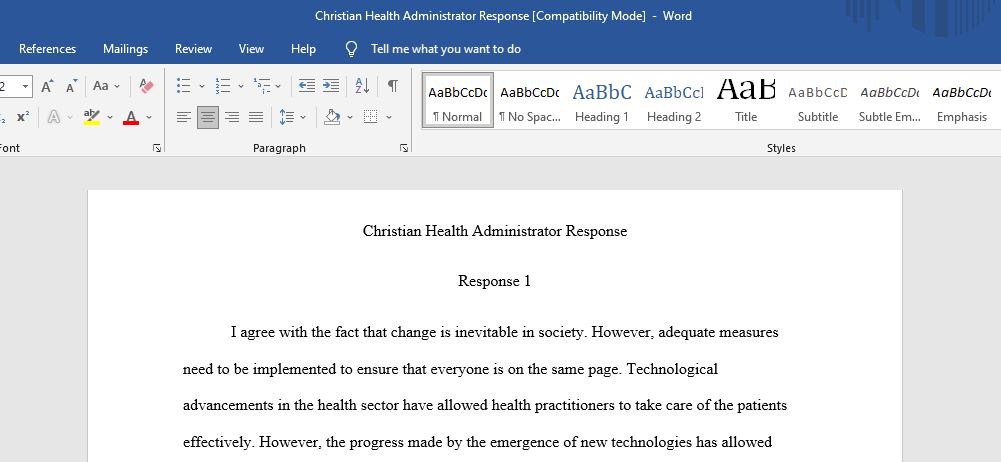Open the text highlight color dropdown arrow
The width and height of the screenshot is (1001, 462).
pyautogui.click(x=110, y=117)
